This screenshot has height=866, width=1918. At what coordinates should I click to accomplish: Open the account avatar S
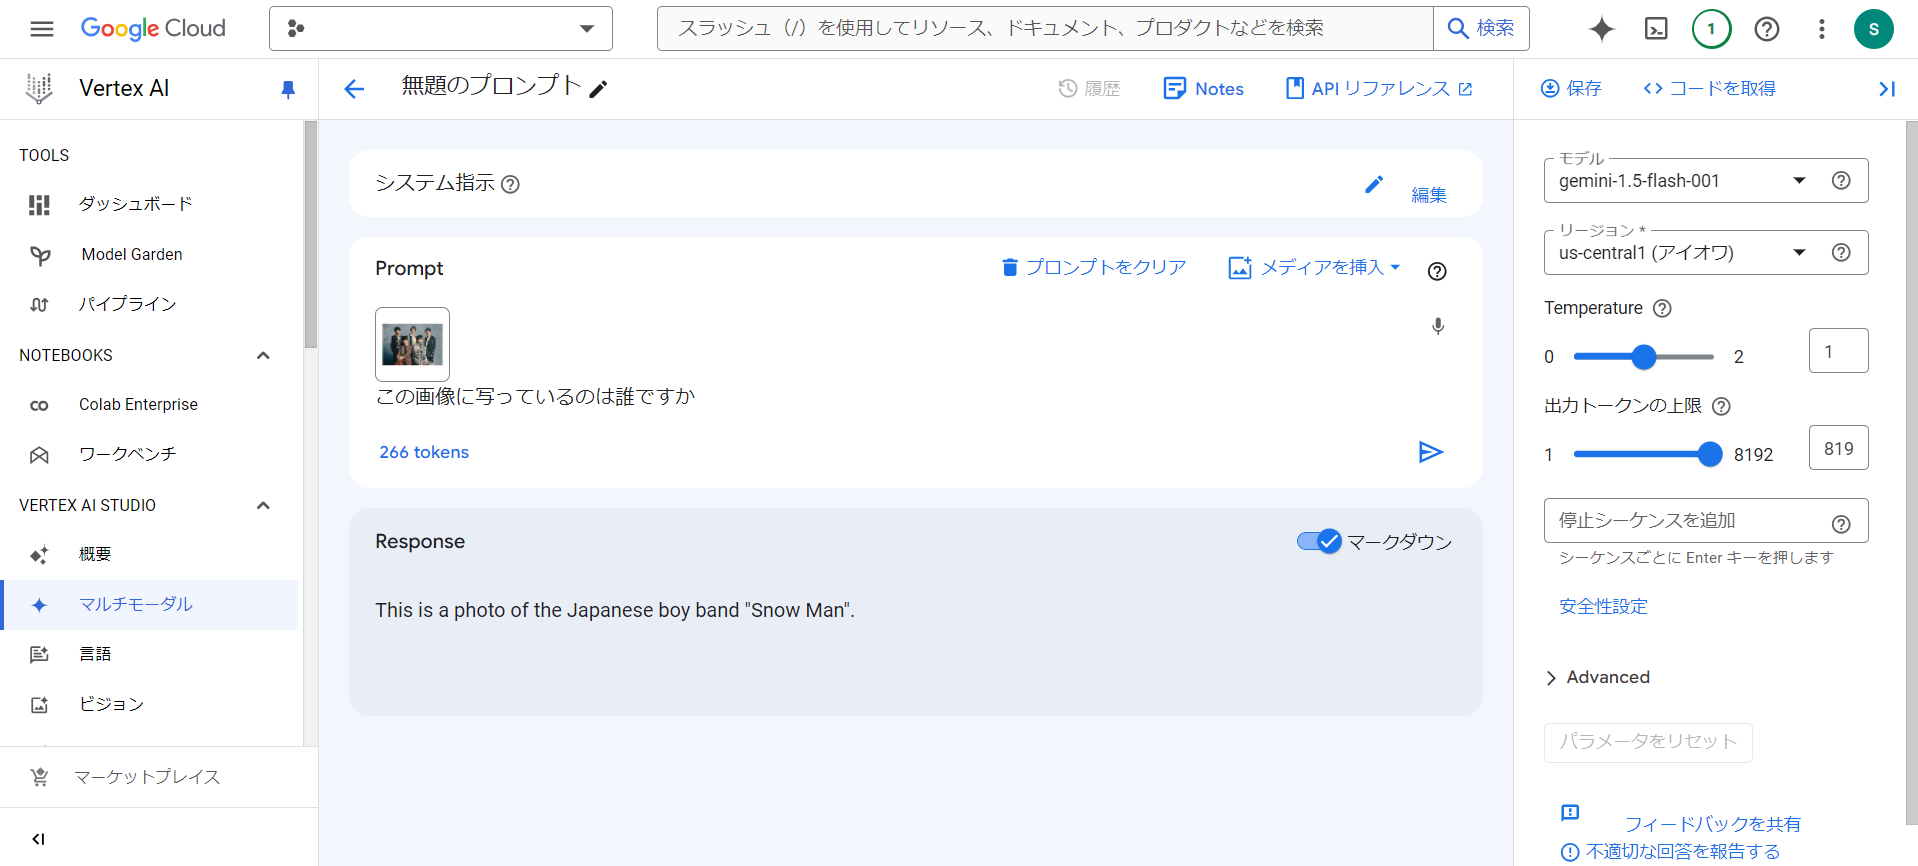(x=1873, y=29)
